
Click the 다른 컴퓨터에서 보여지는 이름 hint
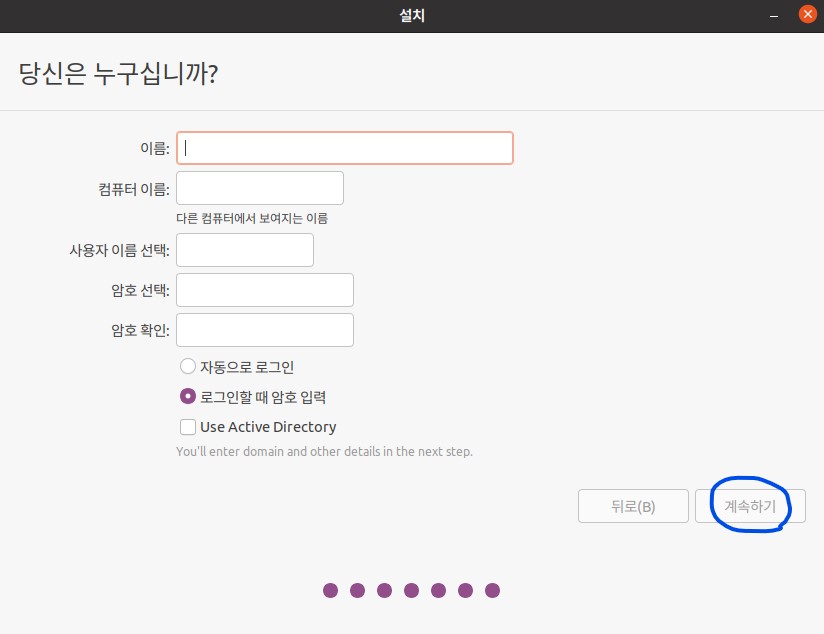[x=252, y=218]
